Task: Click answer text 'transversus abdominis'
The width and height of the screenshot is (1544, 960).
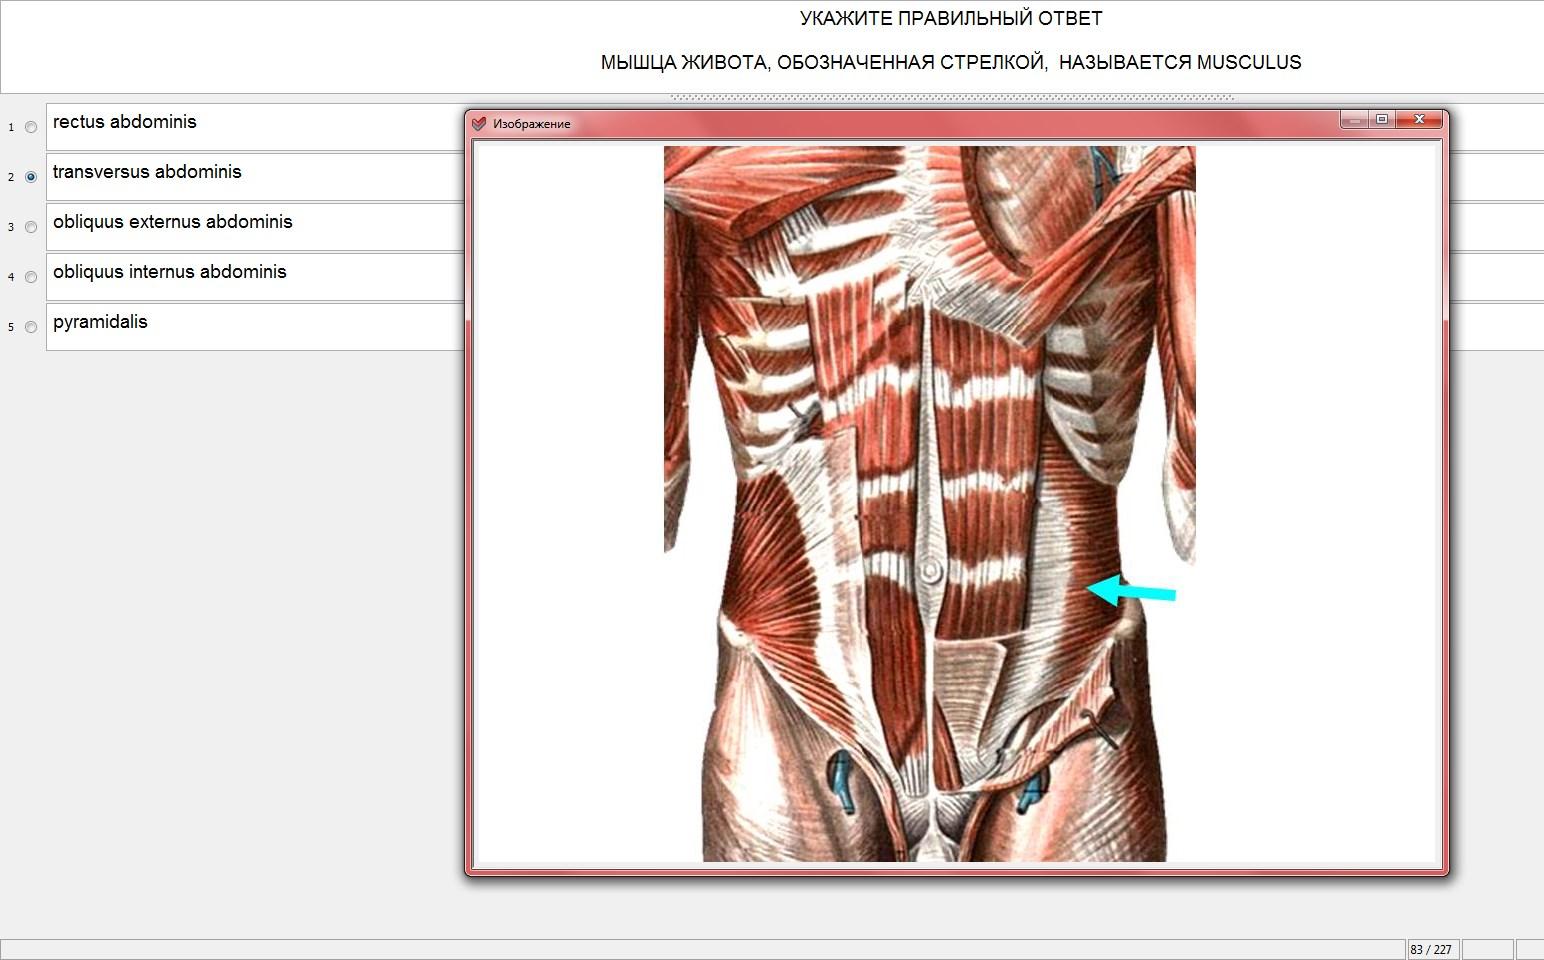Action: tap(147, 172)
